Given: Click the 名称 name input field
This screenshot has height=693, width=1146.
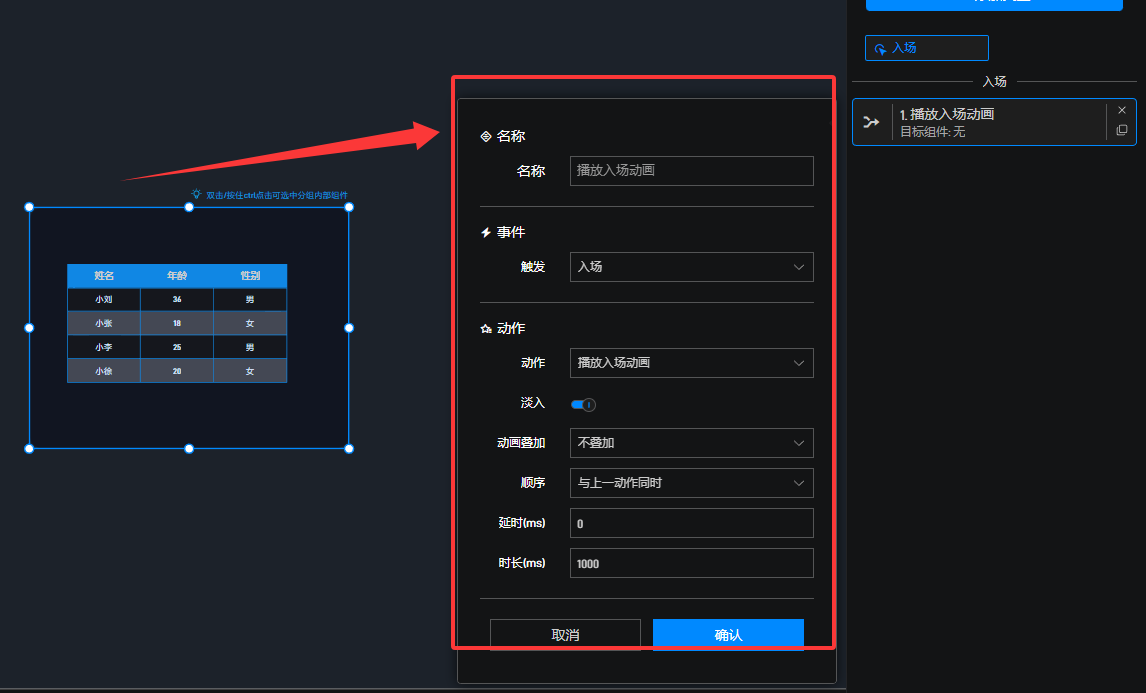Looking at the screenshot, I should click(x=691, y=171).
